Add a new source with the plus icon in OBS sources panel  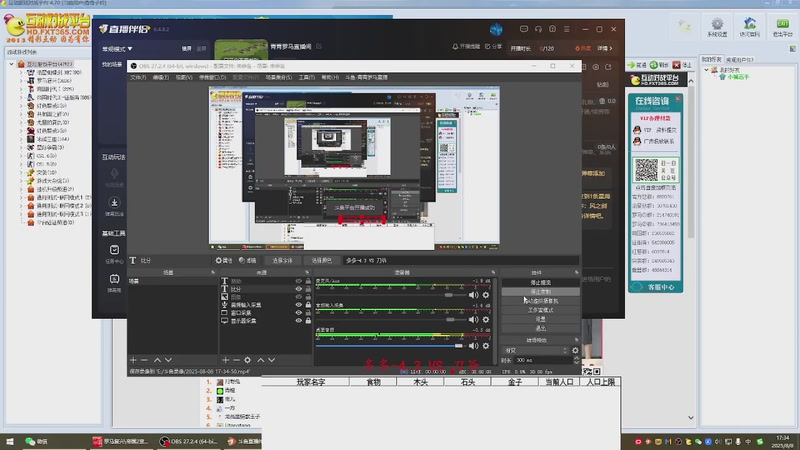(x=225, y=360)
